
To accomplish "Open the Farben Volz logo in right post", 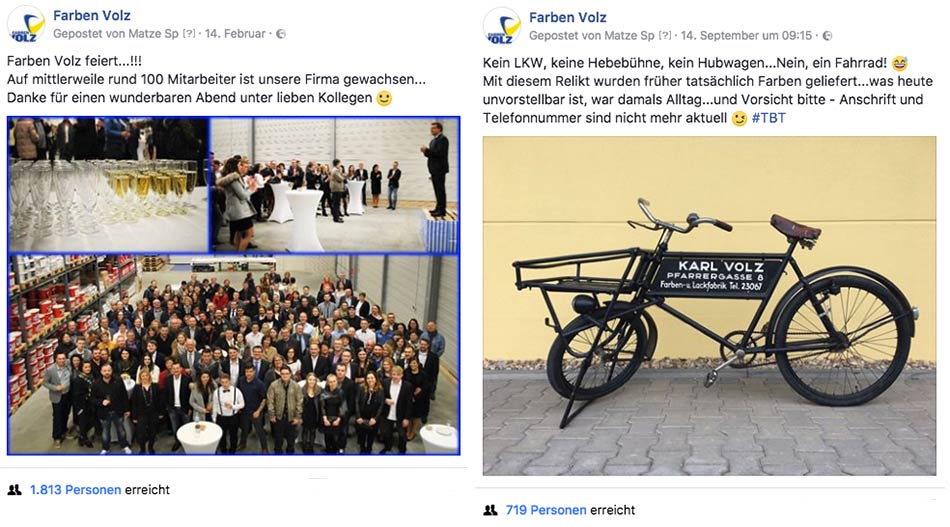I will click(502, 27).
